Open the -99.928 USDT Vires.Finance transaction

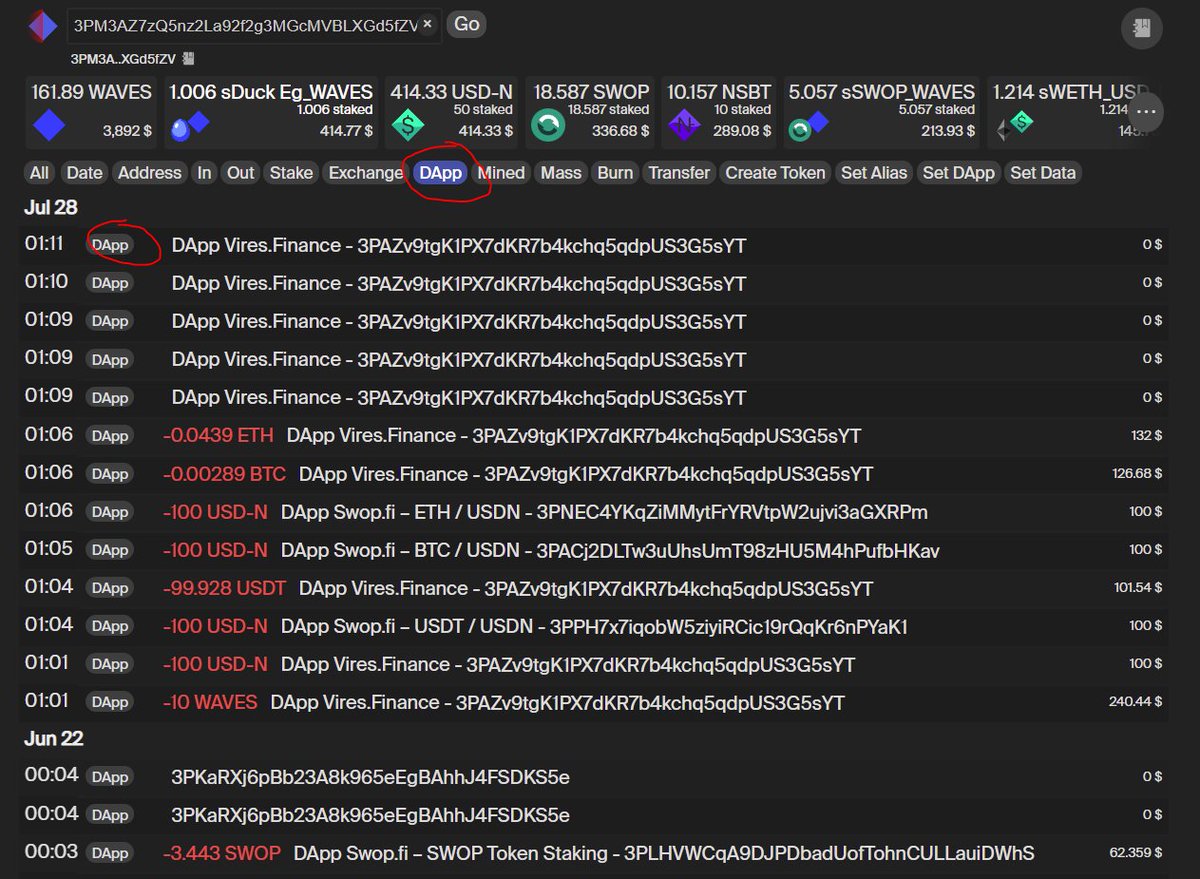(x=585, y=588)
